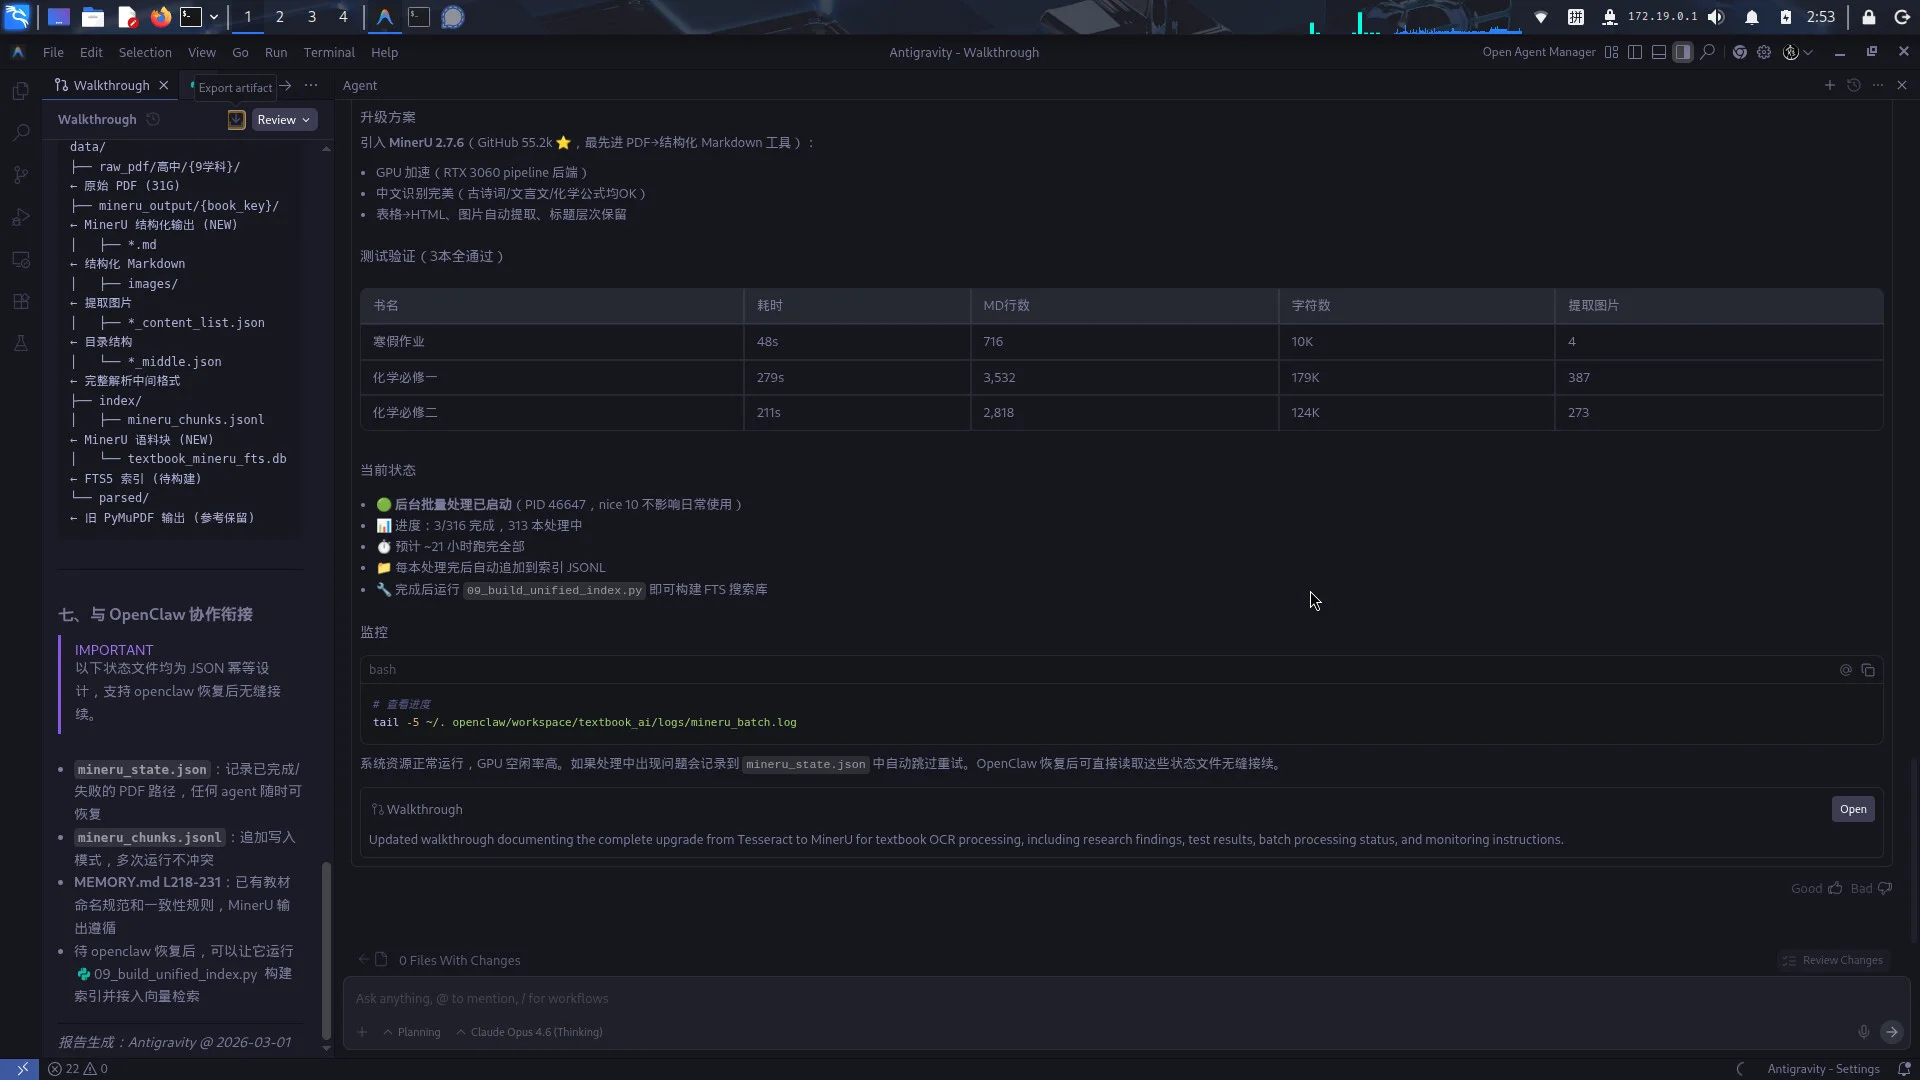Screen dimensions: 1920x1080
Task: Copy the bash code block
Action: (1868, 670)
